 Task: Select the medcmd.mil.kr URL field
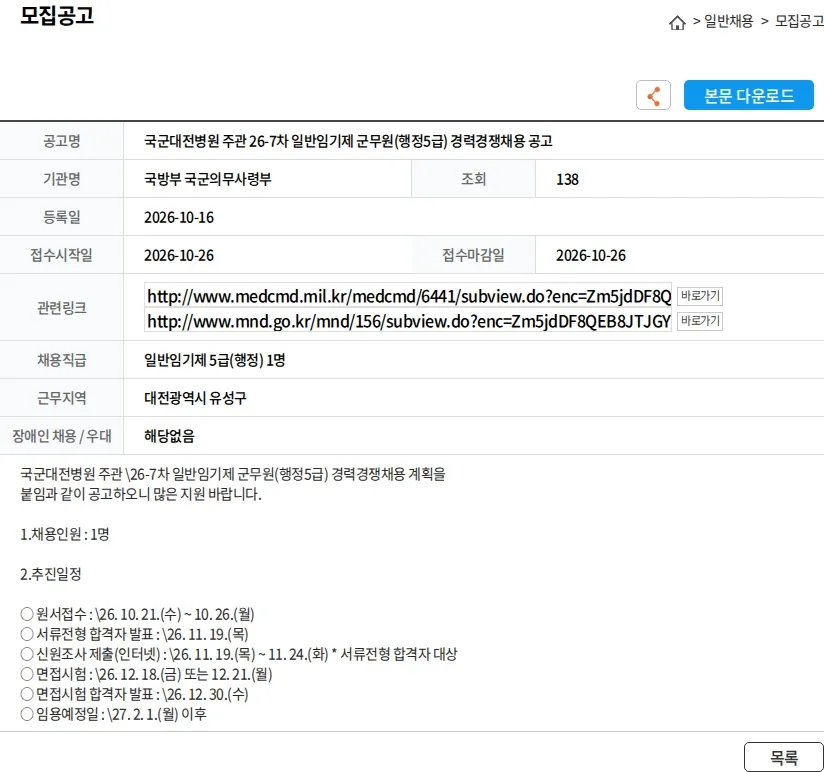pos(408,296)
